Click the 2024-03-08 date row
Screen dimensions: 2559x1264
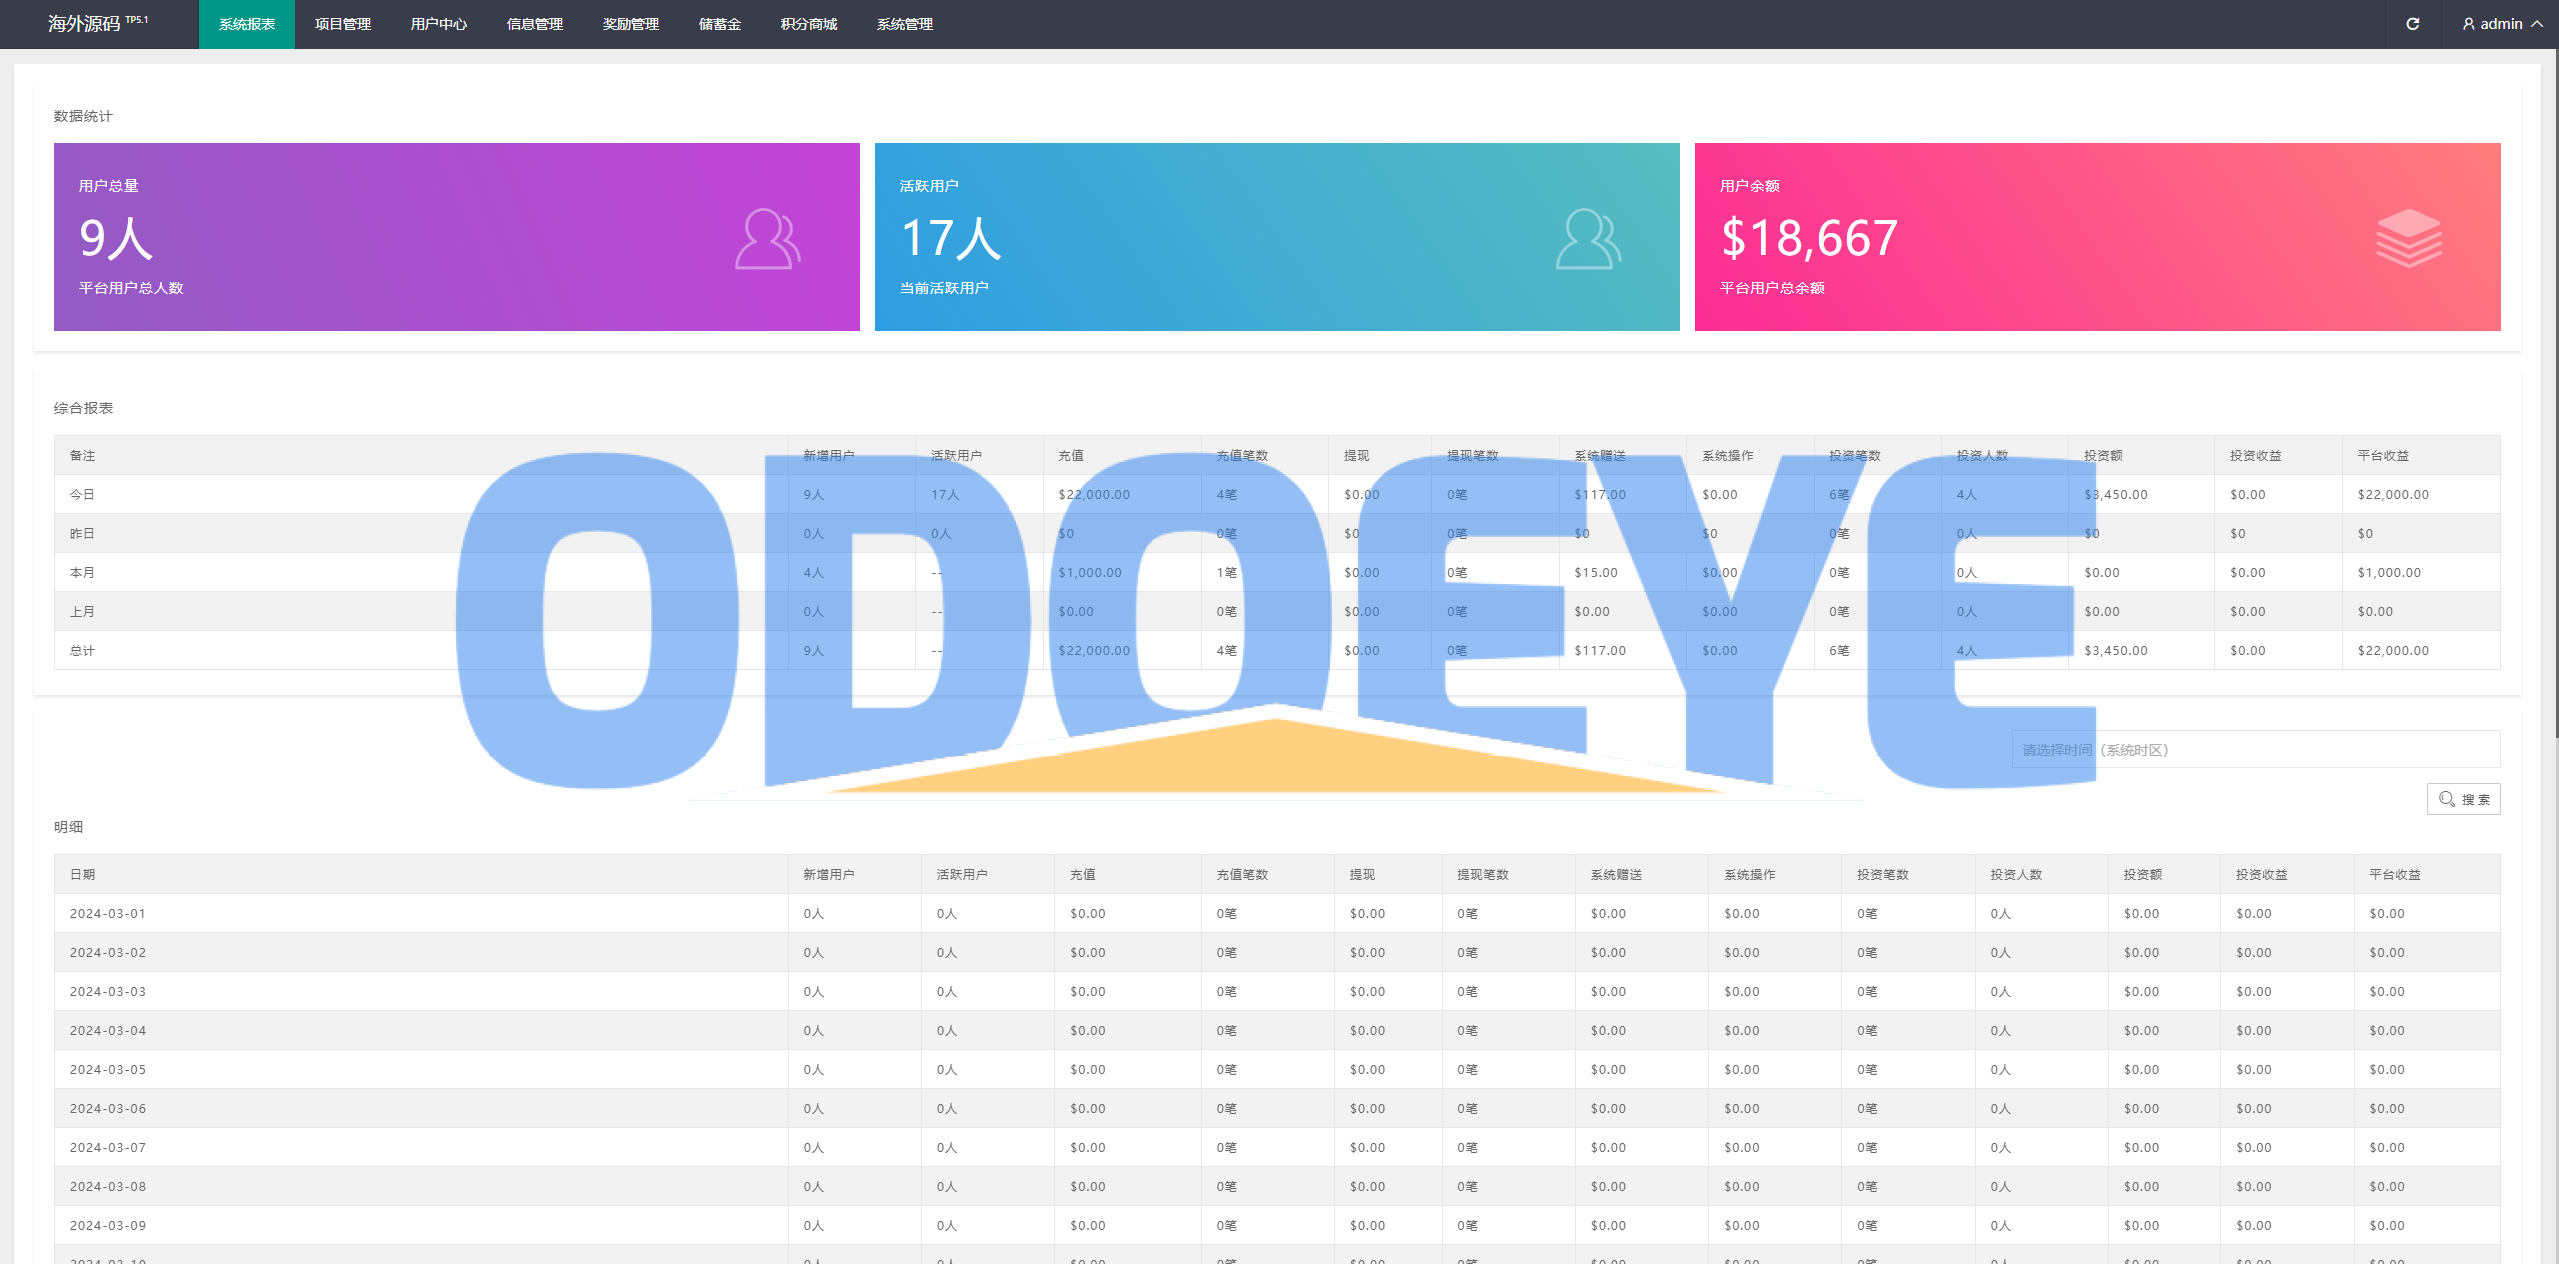[x=1277, y=1186]
